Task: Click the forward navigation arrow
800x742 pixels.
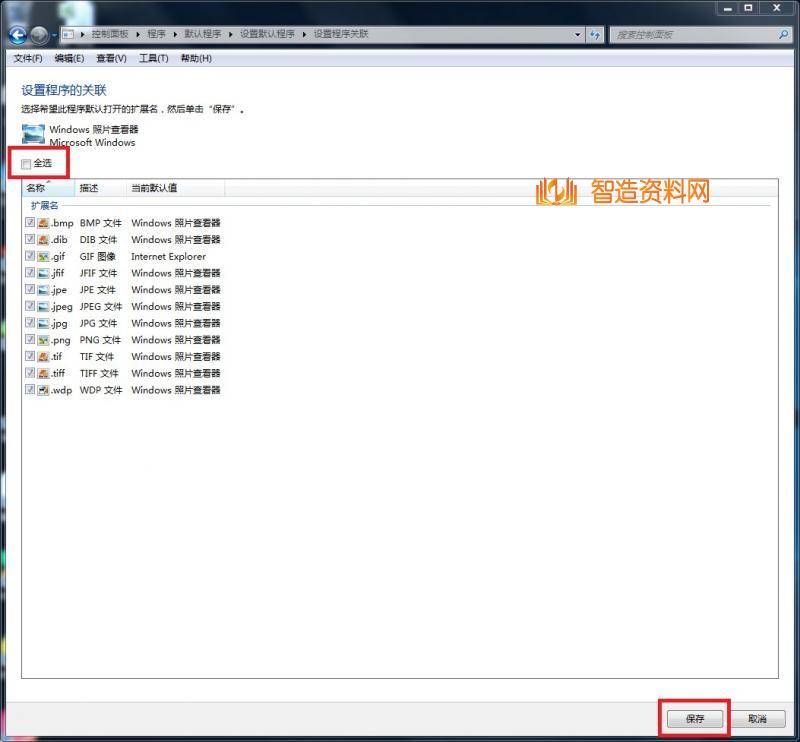Action: [x=38, y=34]
